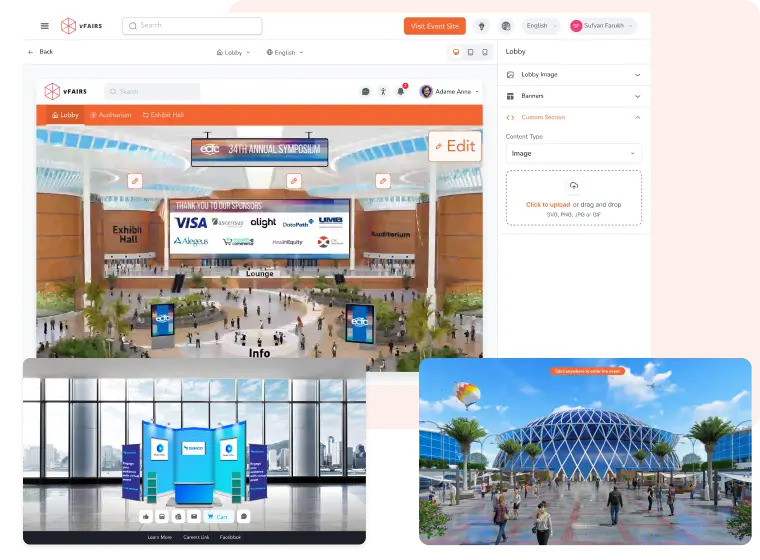Click the Lounge label in the lobby image
This screenshot has width=760, height=560.
(259, 273)
